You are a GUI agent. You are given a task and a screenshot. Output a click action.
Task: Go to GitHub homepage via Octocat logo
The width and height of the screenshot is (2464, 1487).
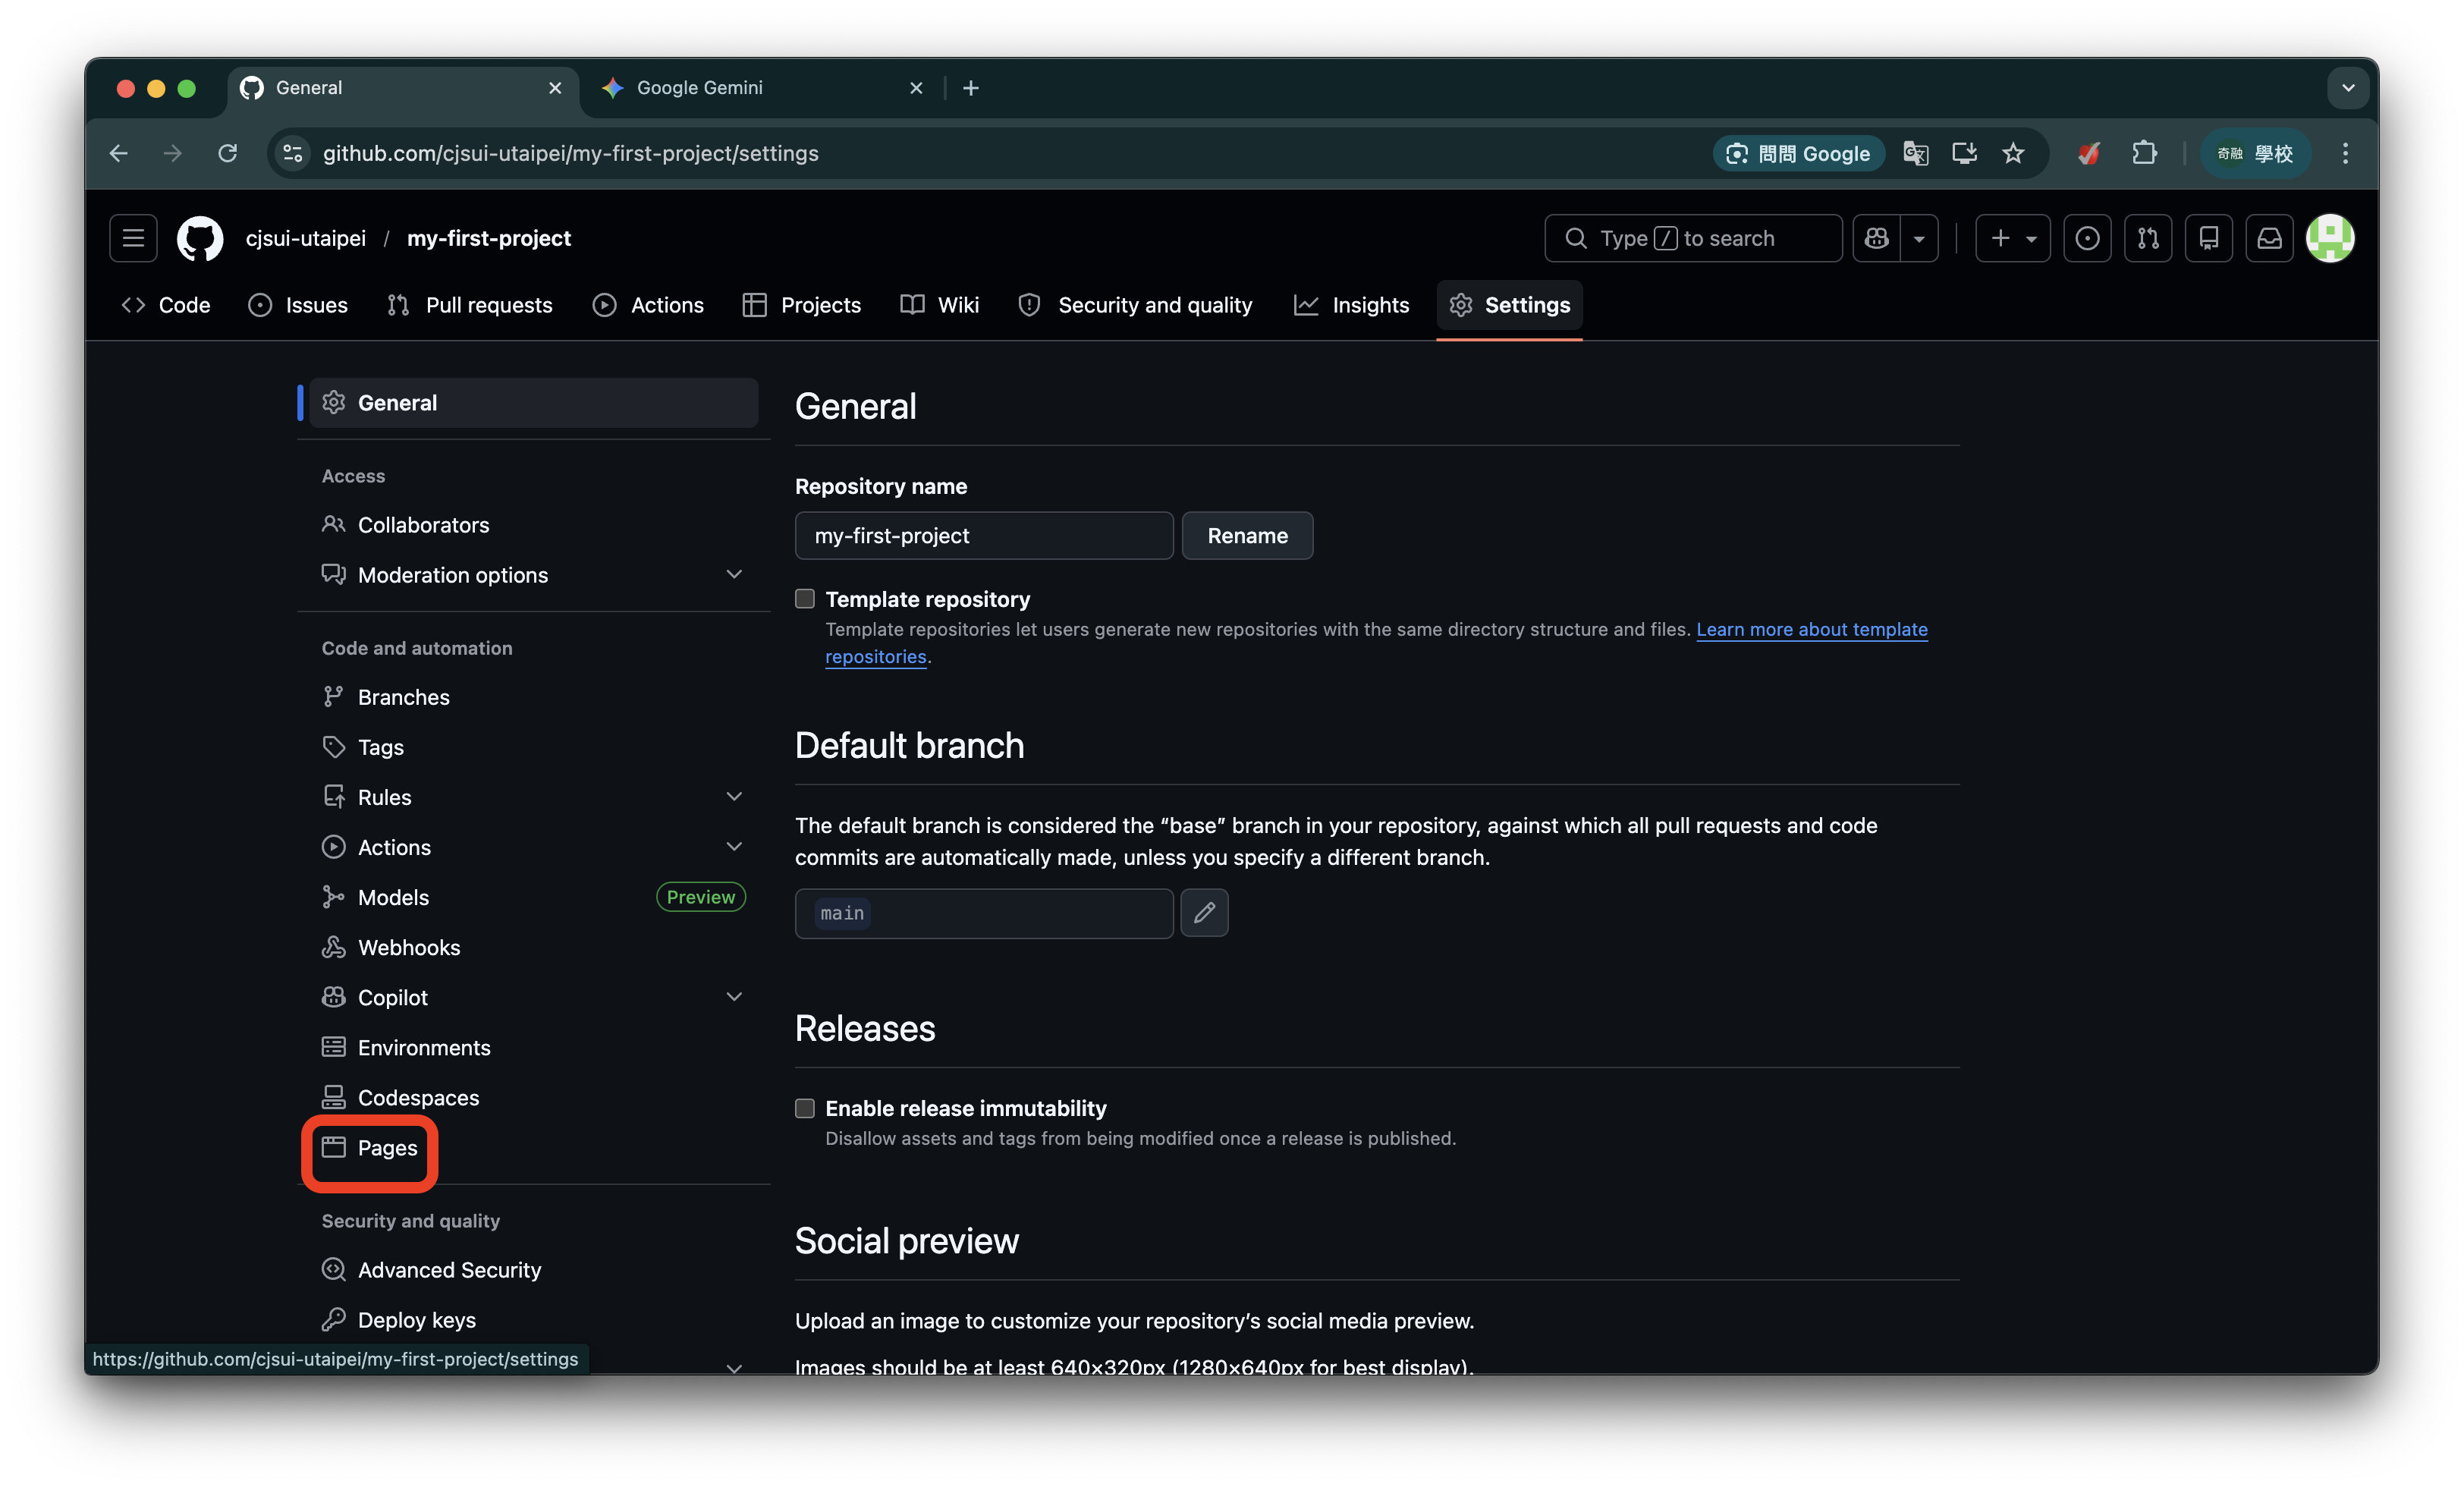tap(200, 238)
